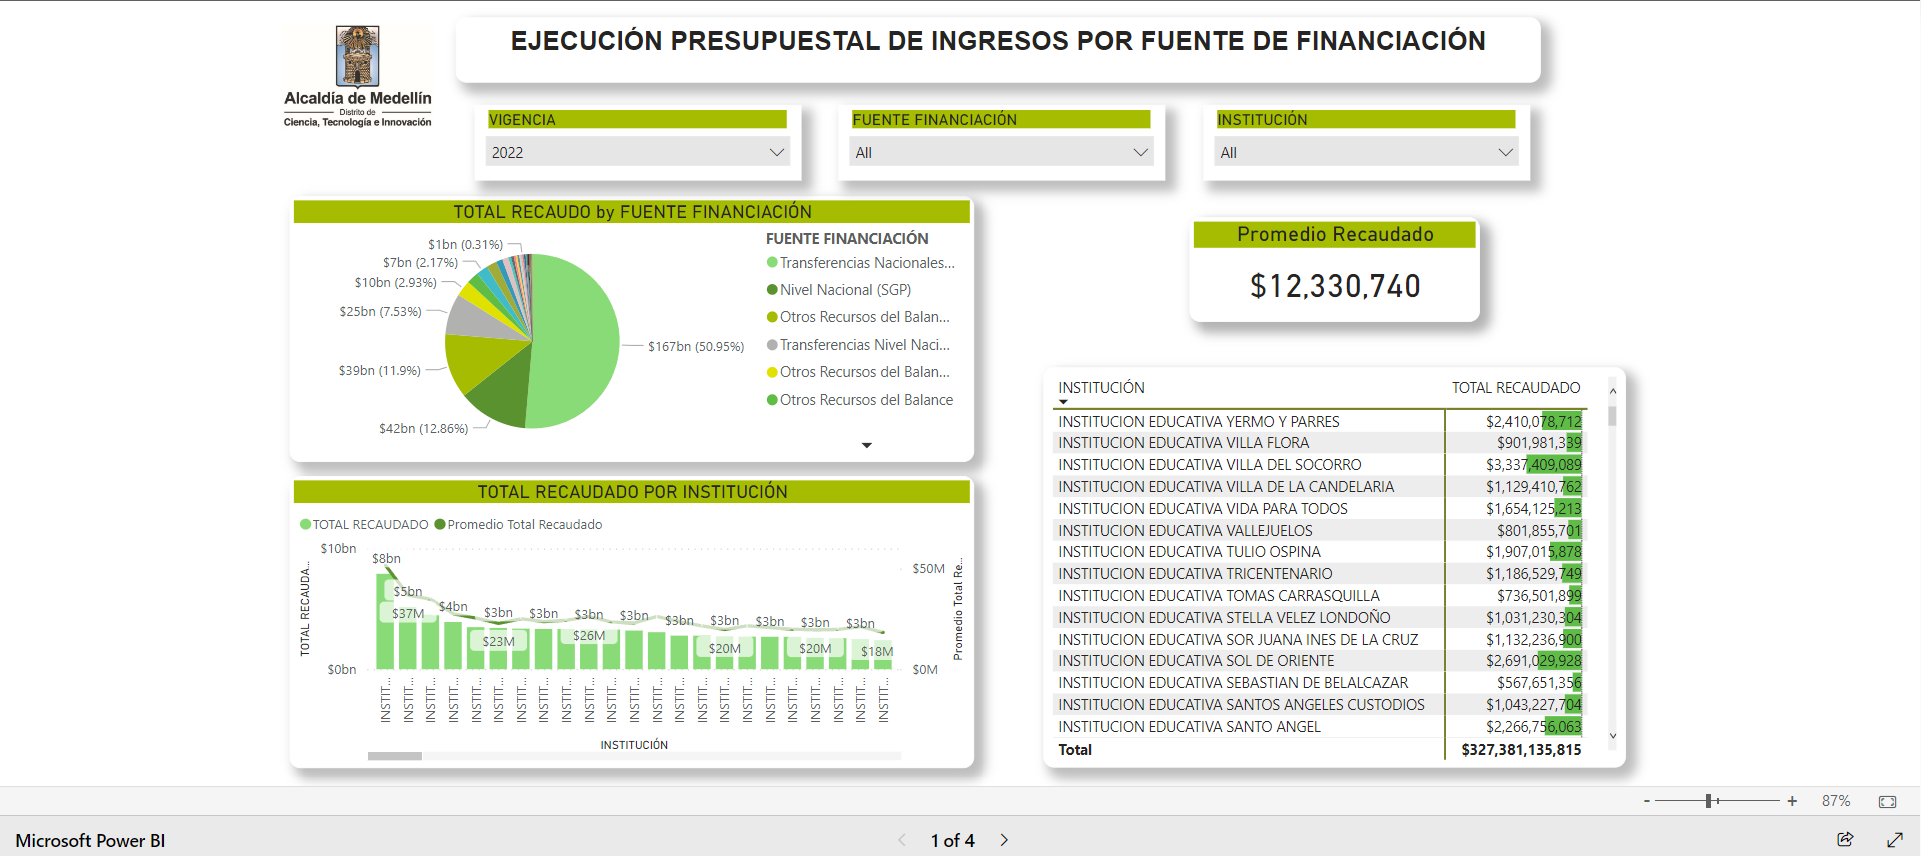Toggle Nivel Nacional (SGP) legend item

(x=844, y=290)
